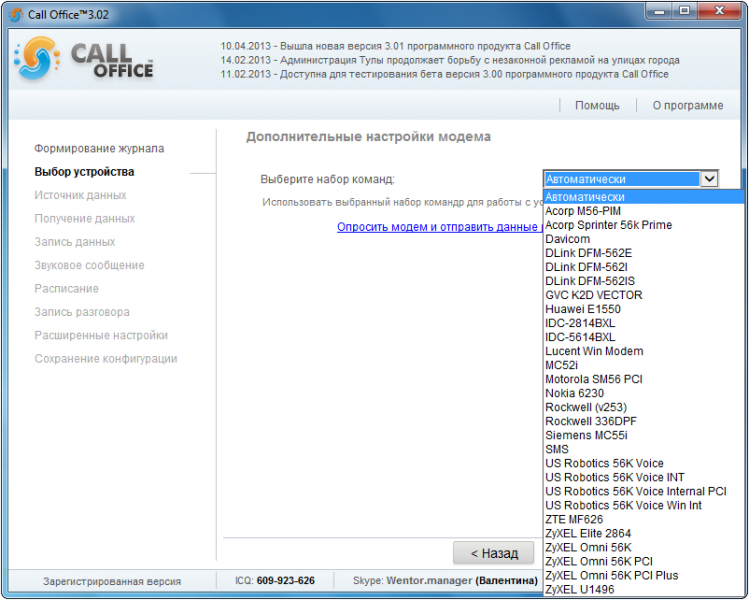This screenshot has height=600, width=749.
Task: Click the Call Office logo icon
Action: click(x=37, y=59)
